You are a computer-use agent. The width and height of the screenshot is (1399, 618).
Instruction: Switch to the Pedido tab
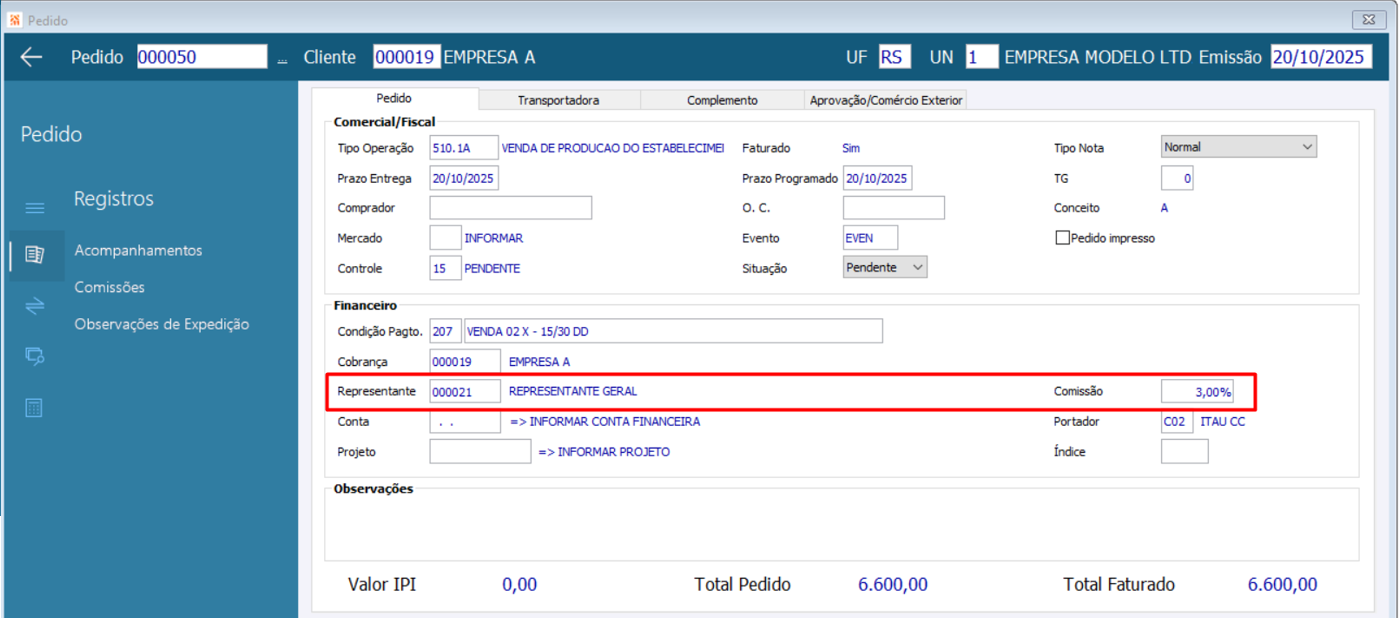click(393, 99)
